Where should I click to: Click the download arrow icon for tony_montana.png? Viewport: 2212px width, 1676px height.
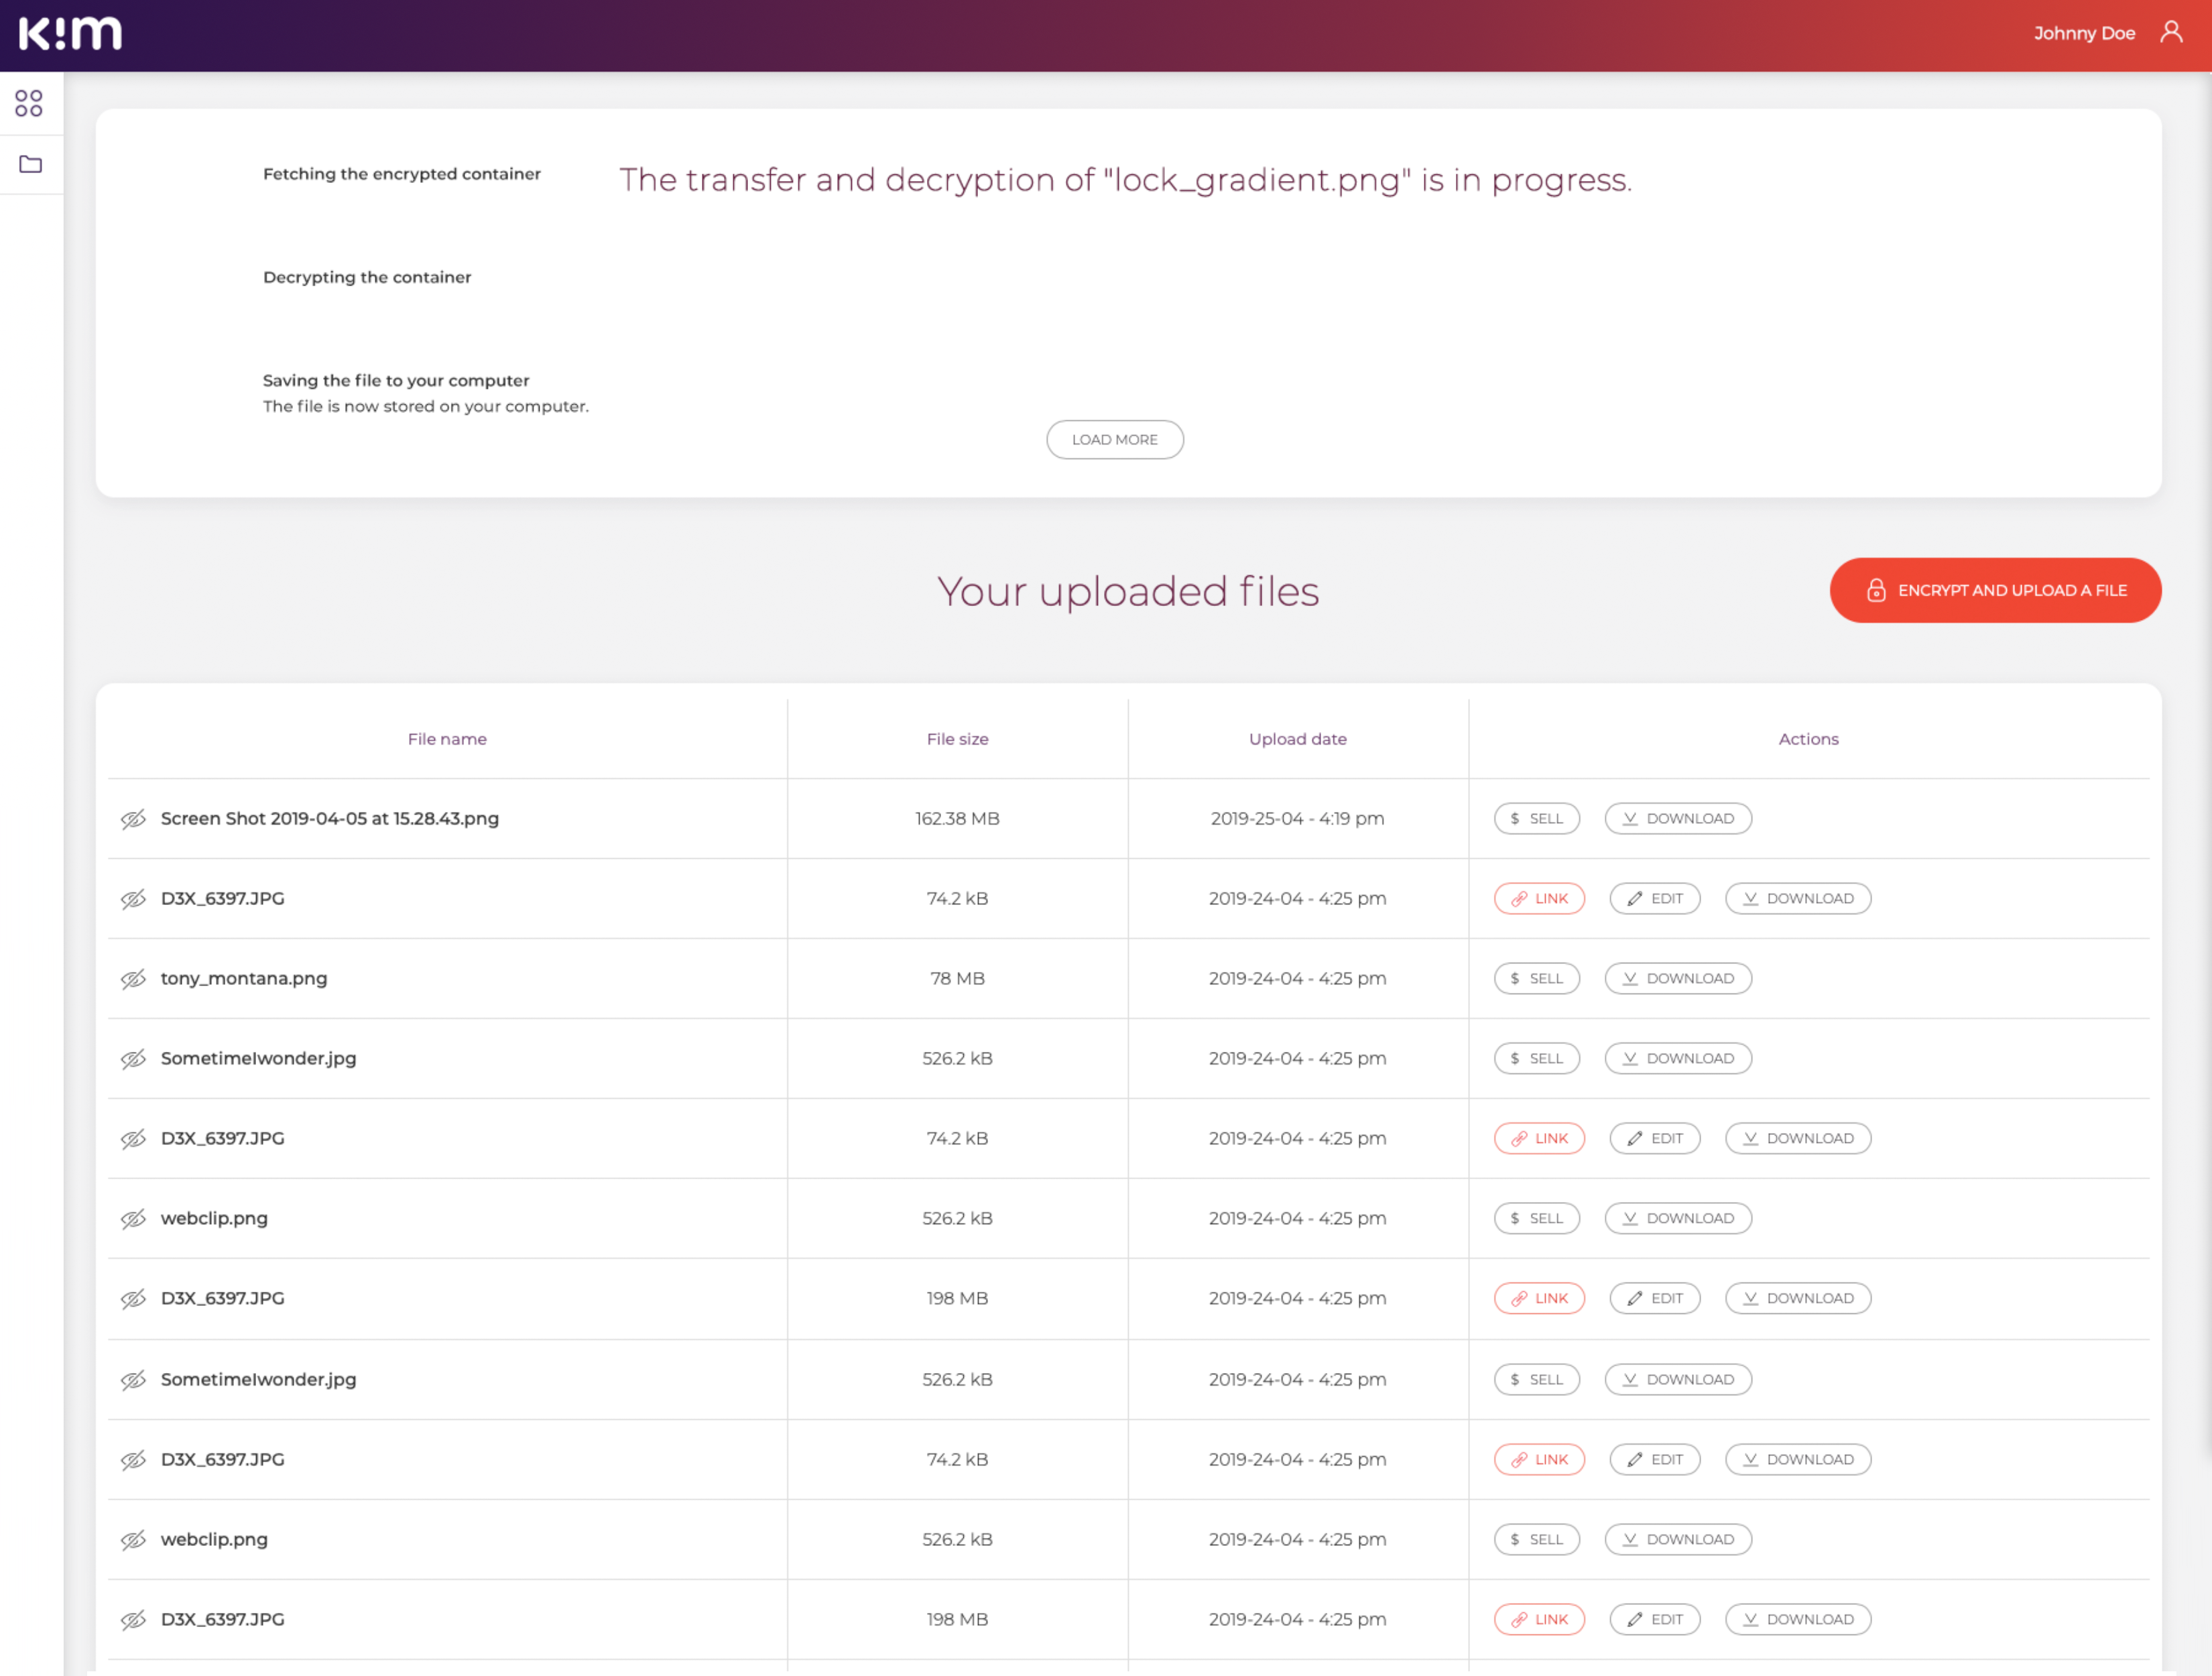(x=1630, y=978)
